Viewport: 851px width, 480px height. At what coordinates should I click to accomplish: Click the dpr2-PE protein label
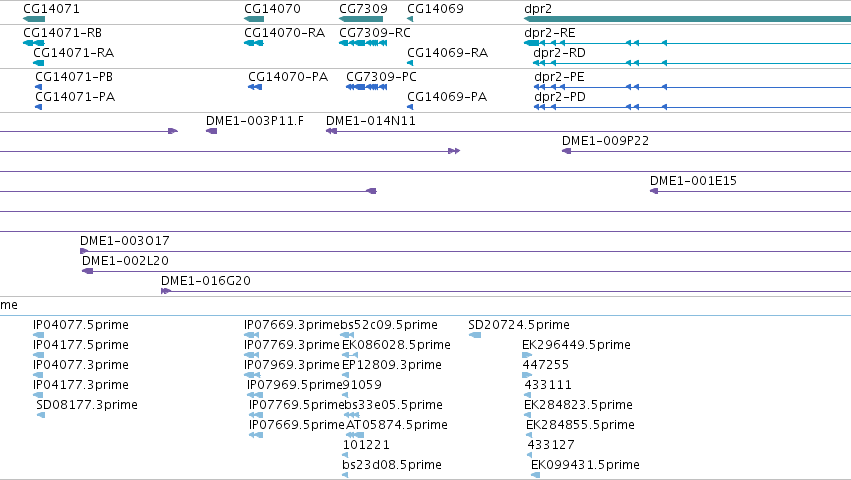559,77
